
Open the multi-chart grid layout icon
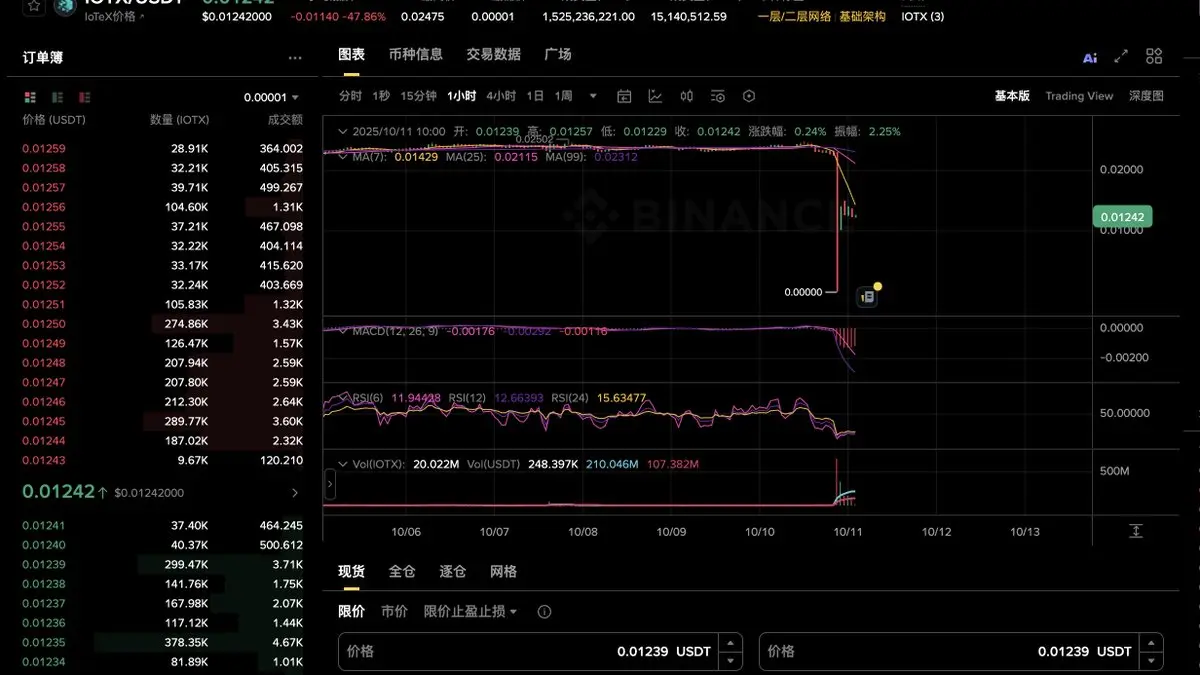pos(1154,56)
